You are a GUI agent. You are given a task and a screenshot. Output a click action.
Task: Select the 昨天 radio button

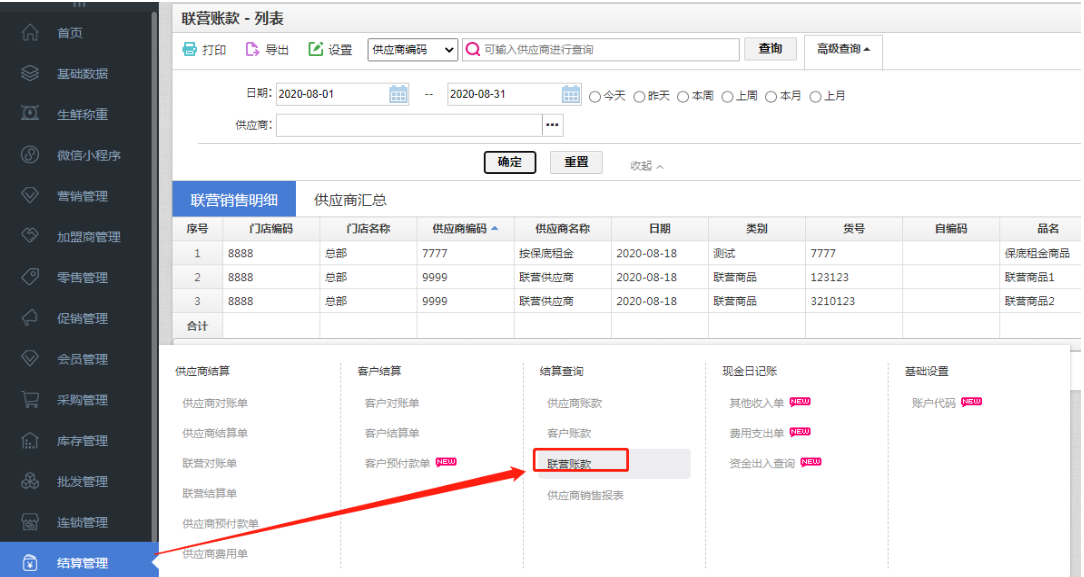639,97
